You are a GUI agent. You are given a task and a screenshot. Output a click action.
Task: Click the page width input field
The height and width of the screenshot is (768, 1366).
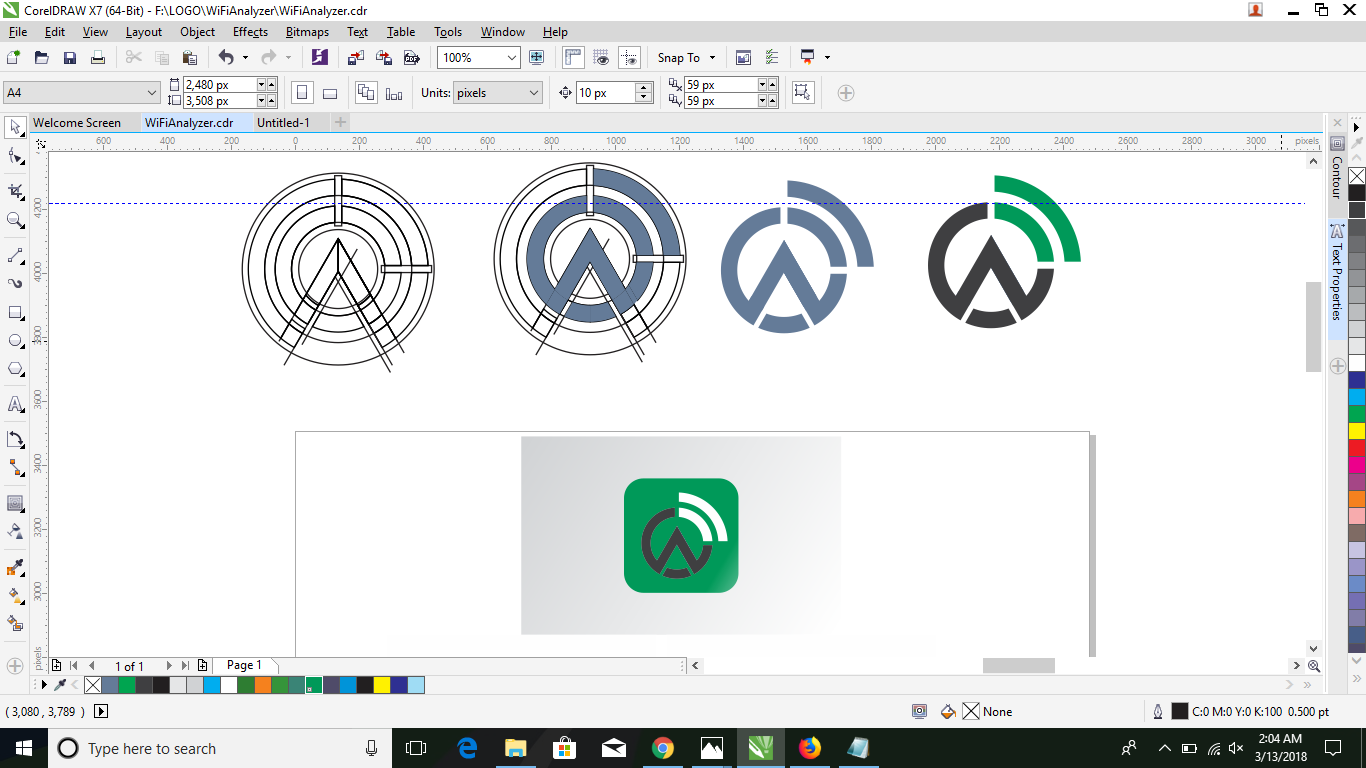pyautogui.click(x=219, y=85)
